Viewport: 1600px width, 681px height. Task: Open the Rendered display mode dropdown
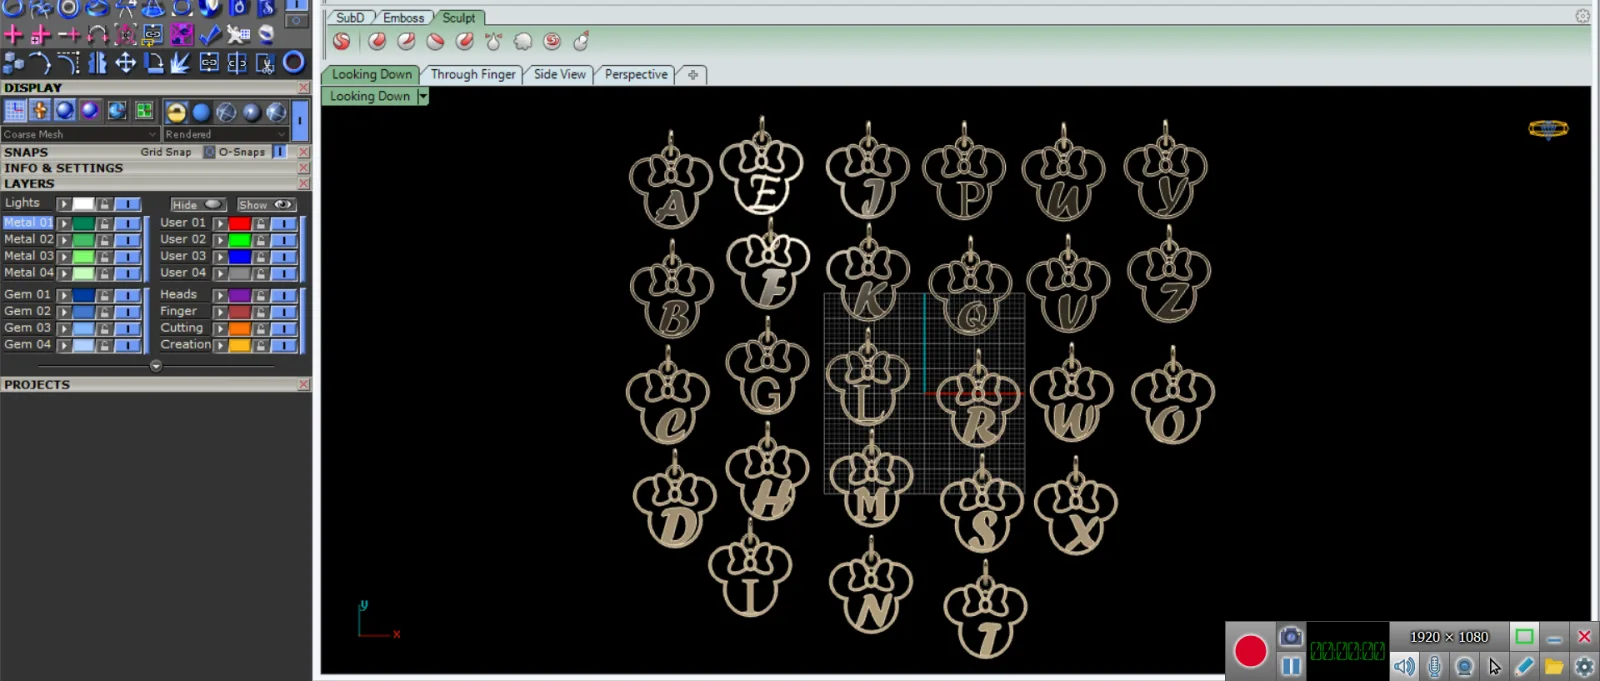(226, 134)
